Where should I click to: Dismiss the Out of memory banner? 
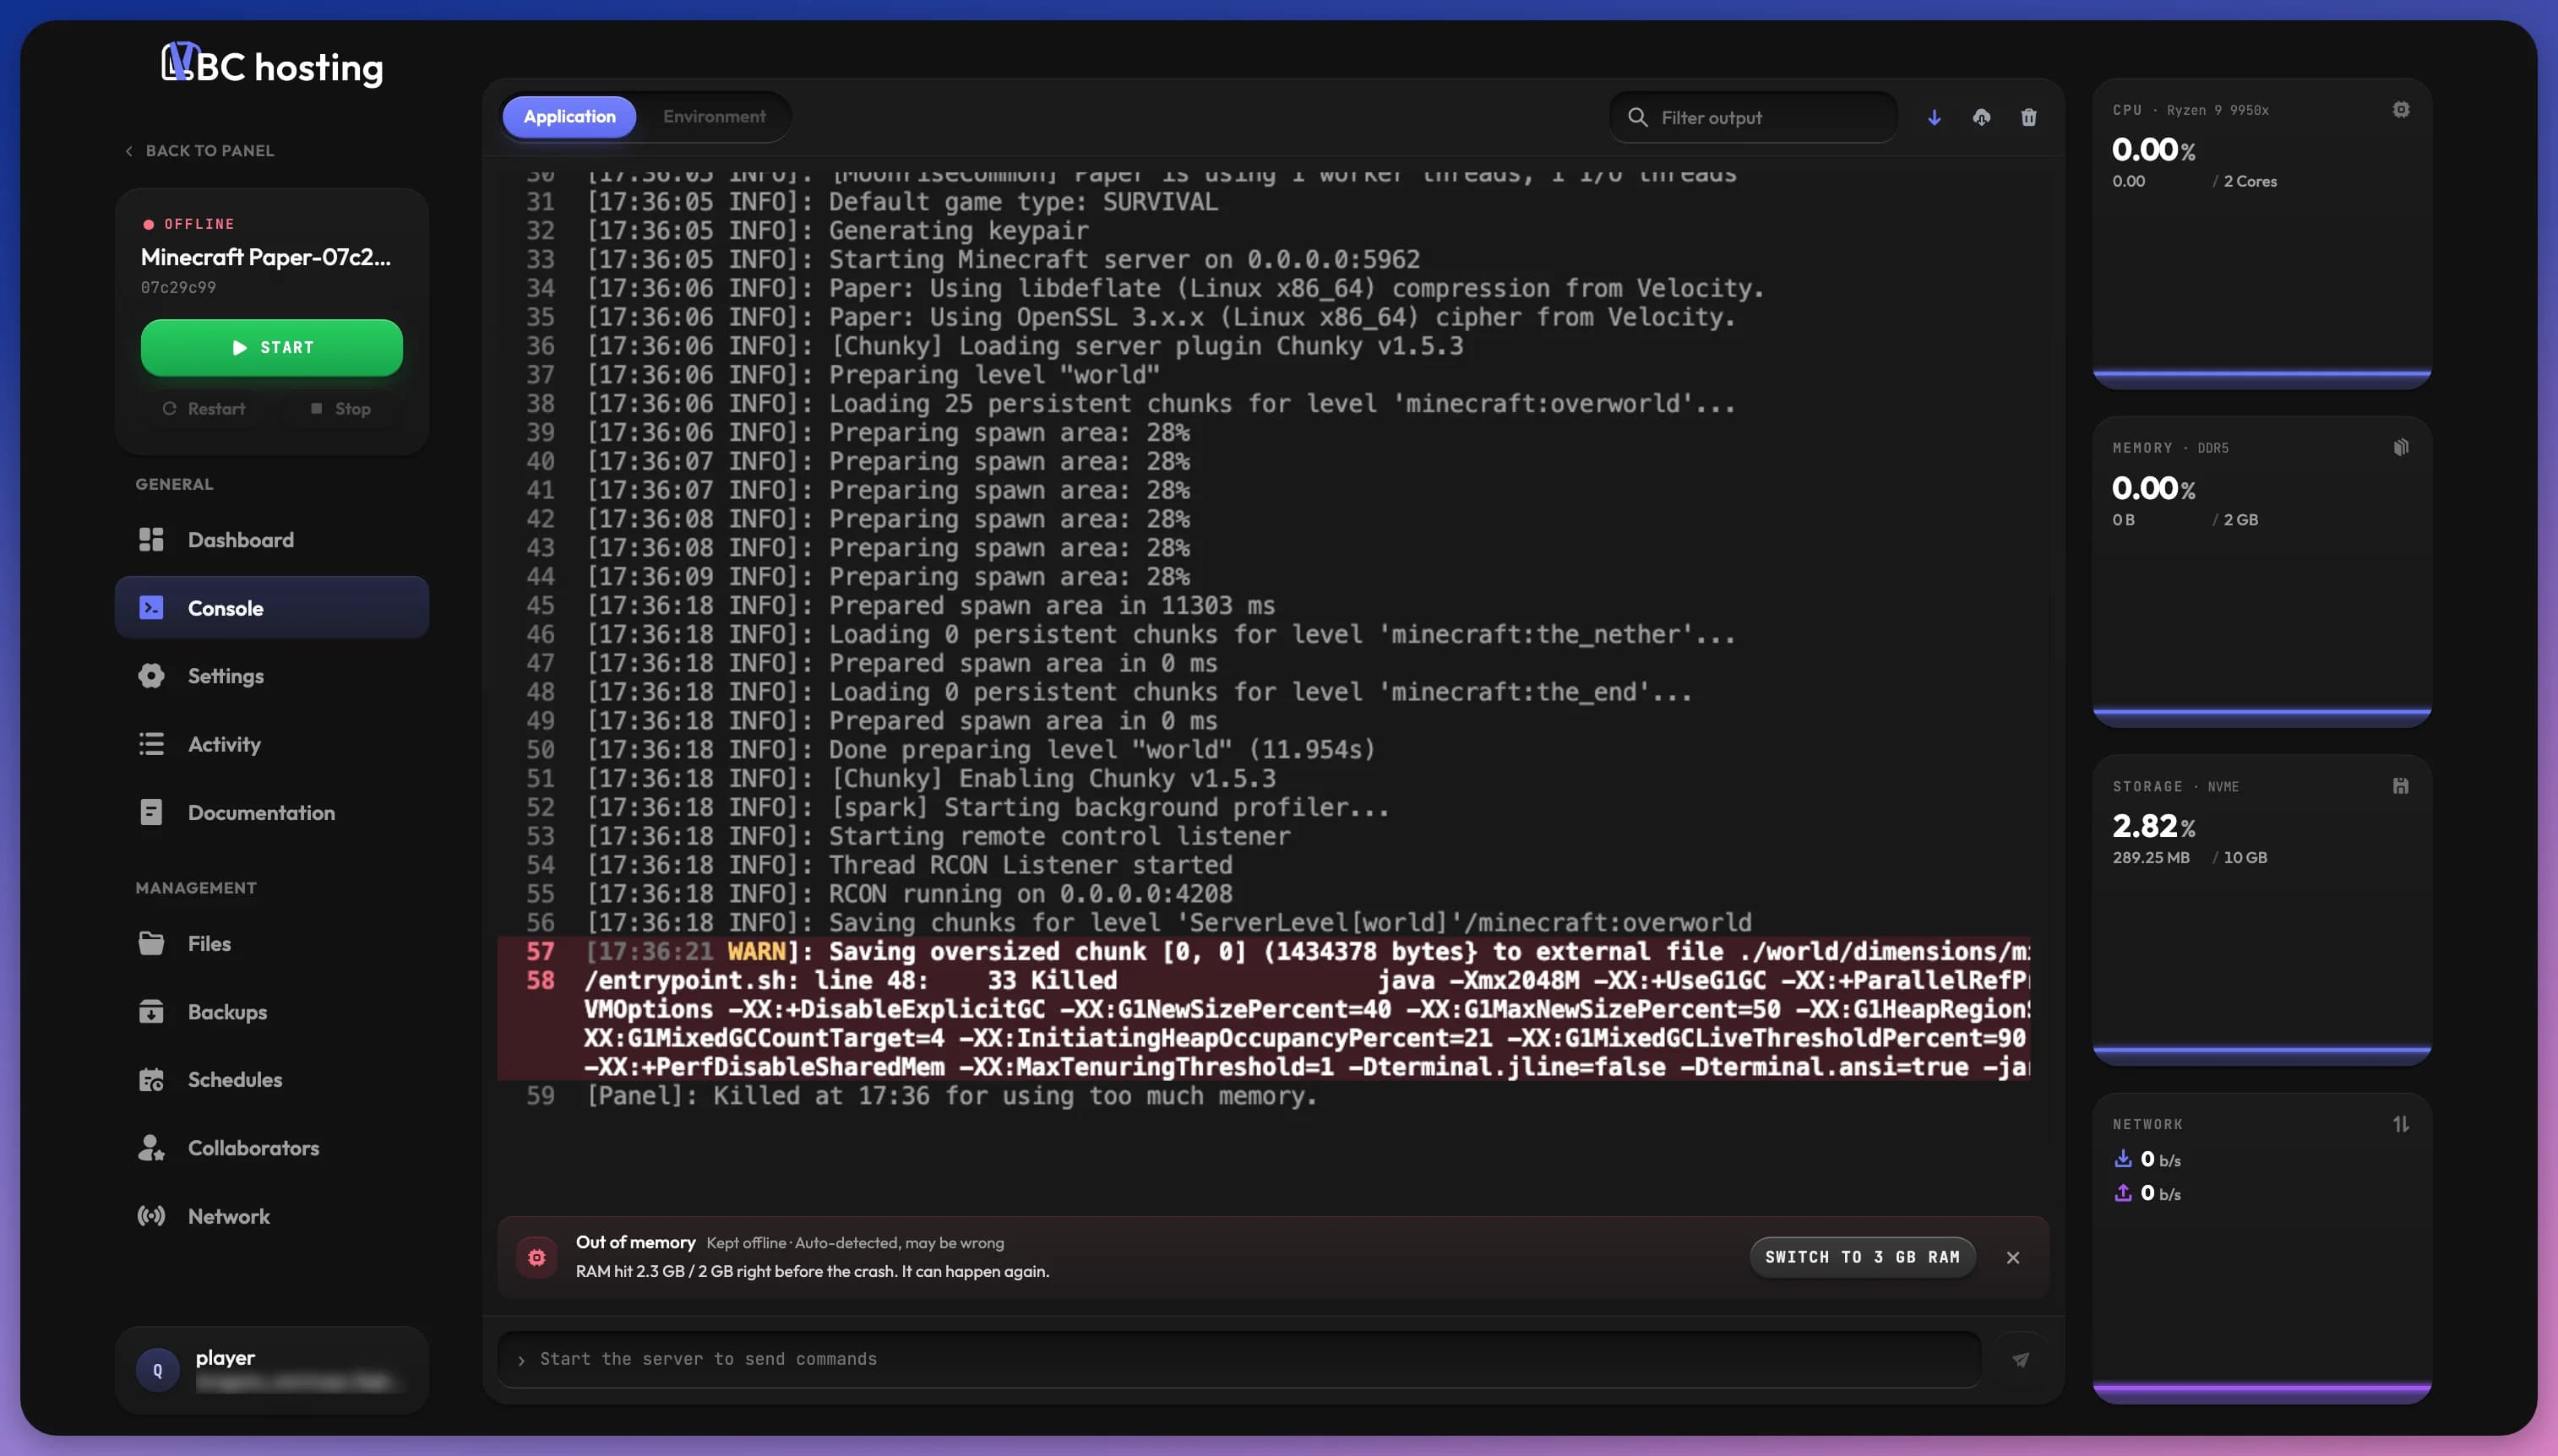point(2013,1257)
